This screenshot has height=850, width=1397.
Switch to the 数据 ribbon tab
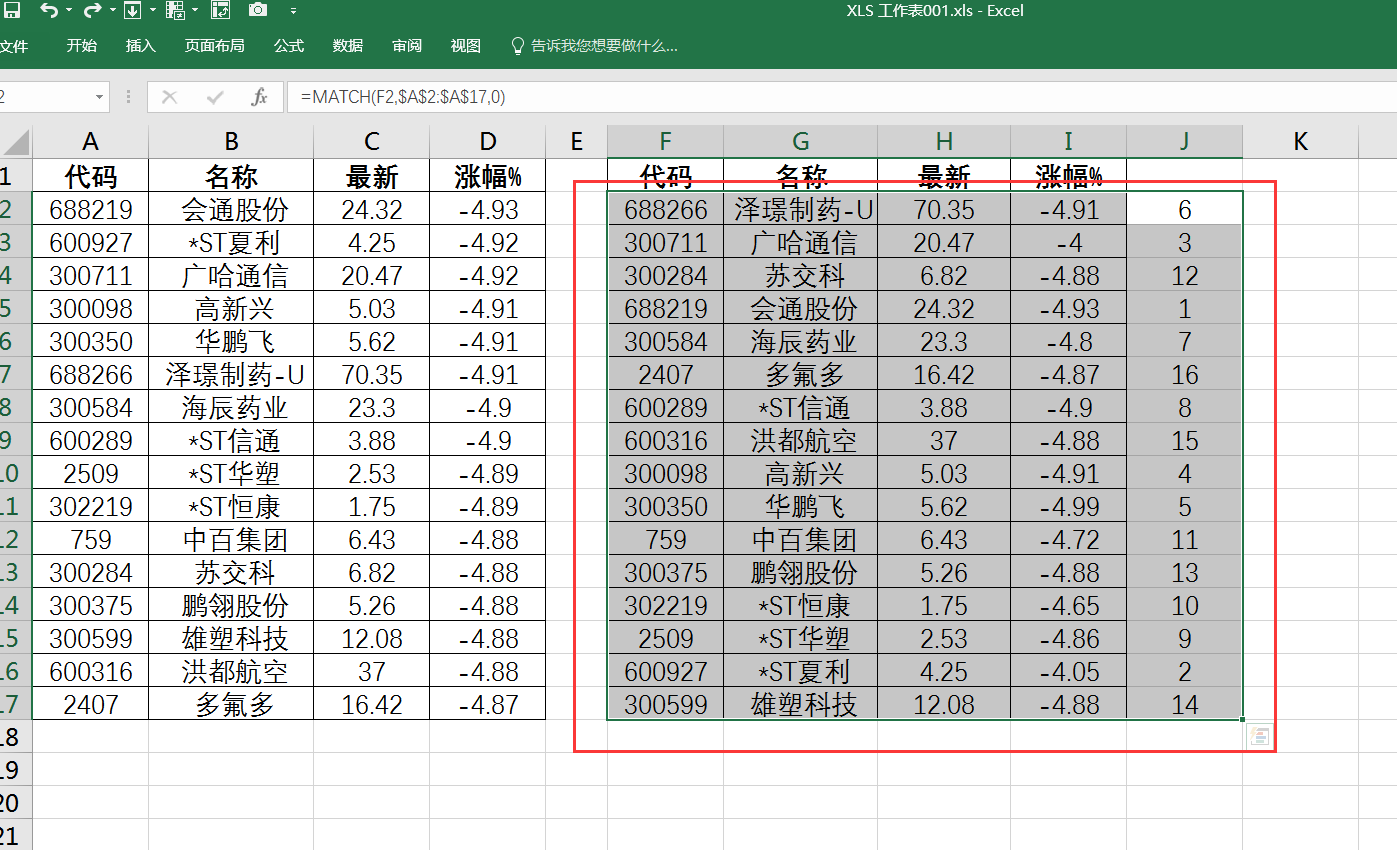coord(348,46)
